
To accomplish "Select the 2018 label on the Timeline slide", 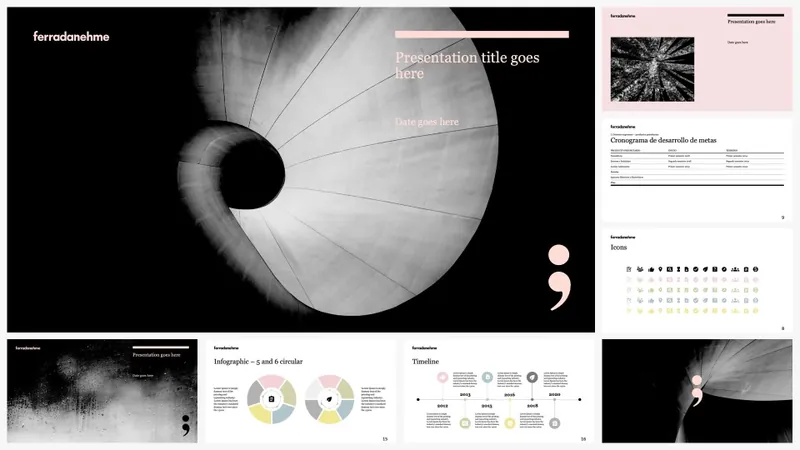I will 533,406.
